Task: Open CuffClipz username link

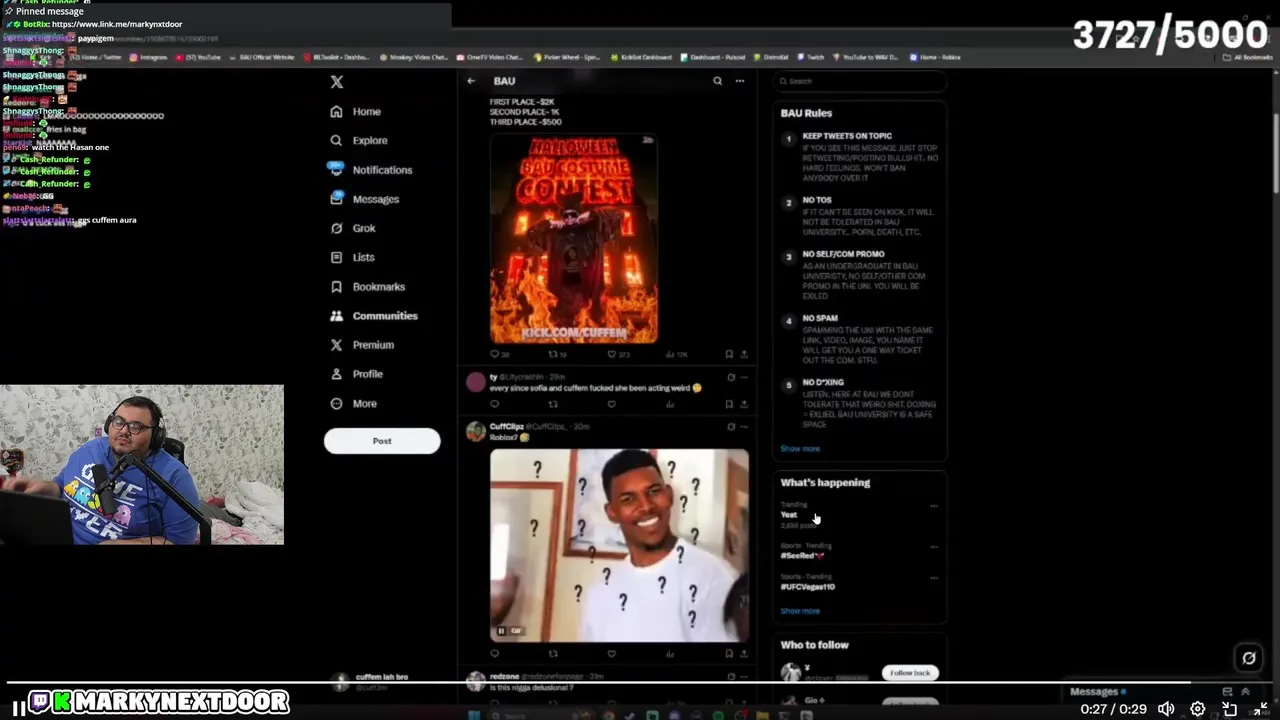Action: [x=507, y=427]
